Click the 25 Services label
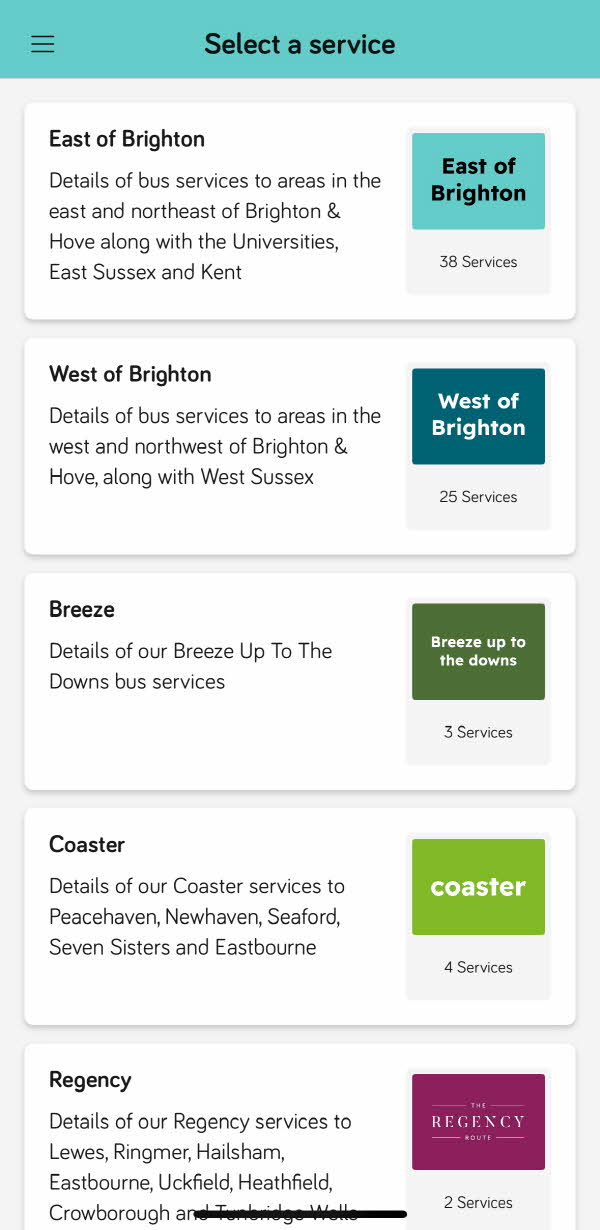This screenshot has width=600, height=1230. click(478, 497)
